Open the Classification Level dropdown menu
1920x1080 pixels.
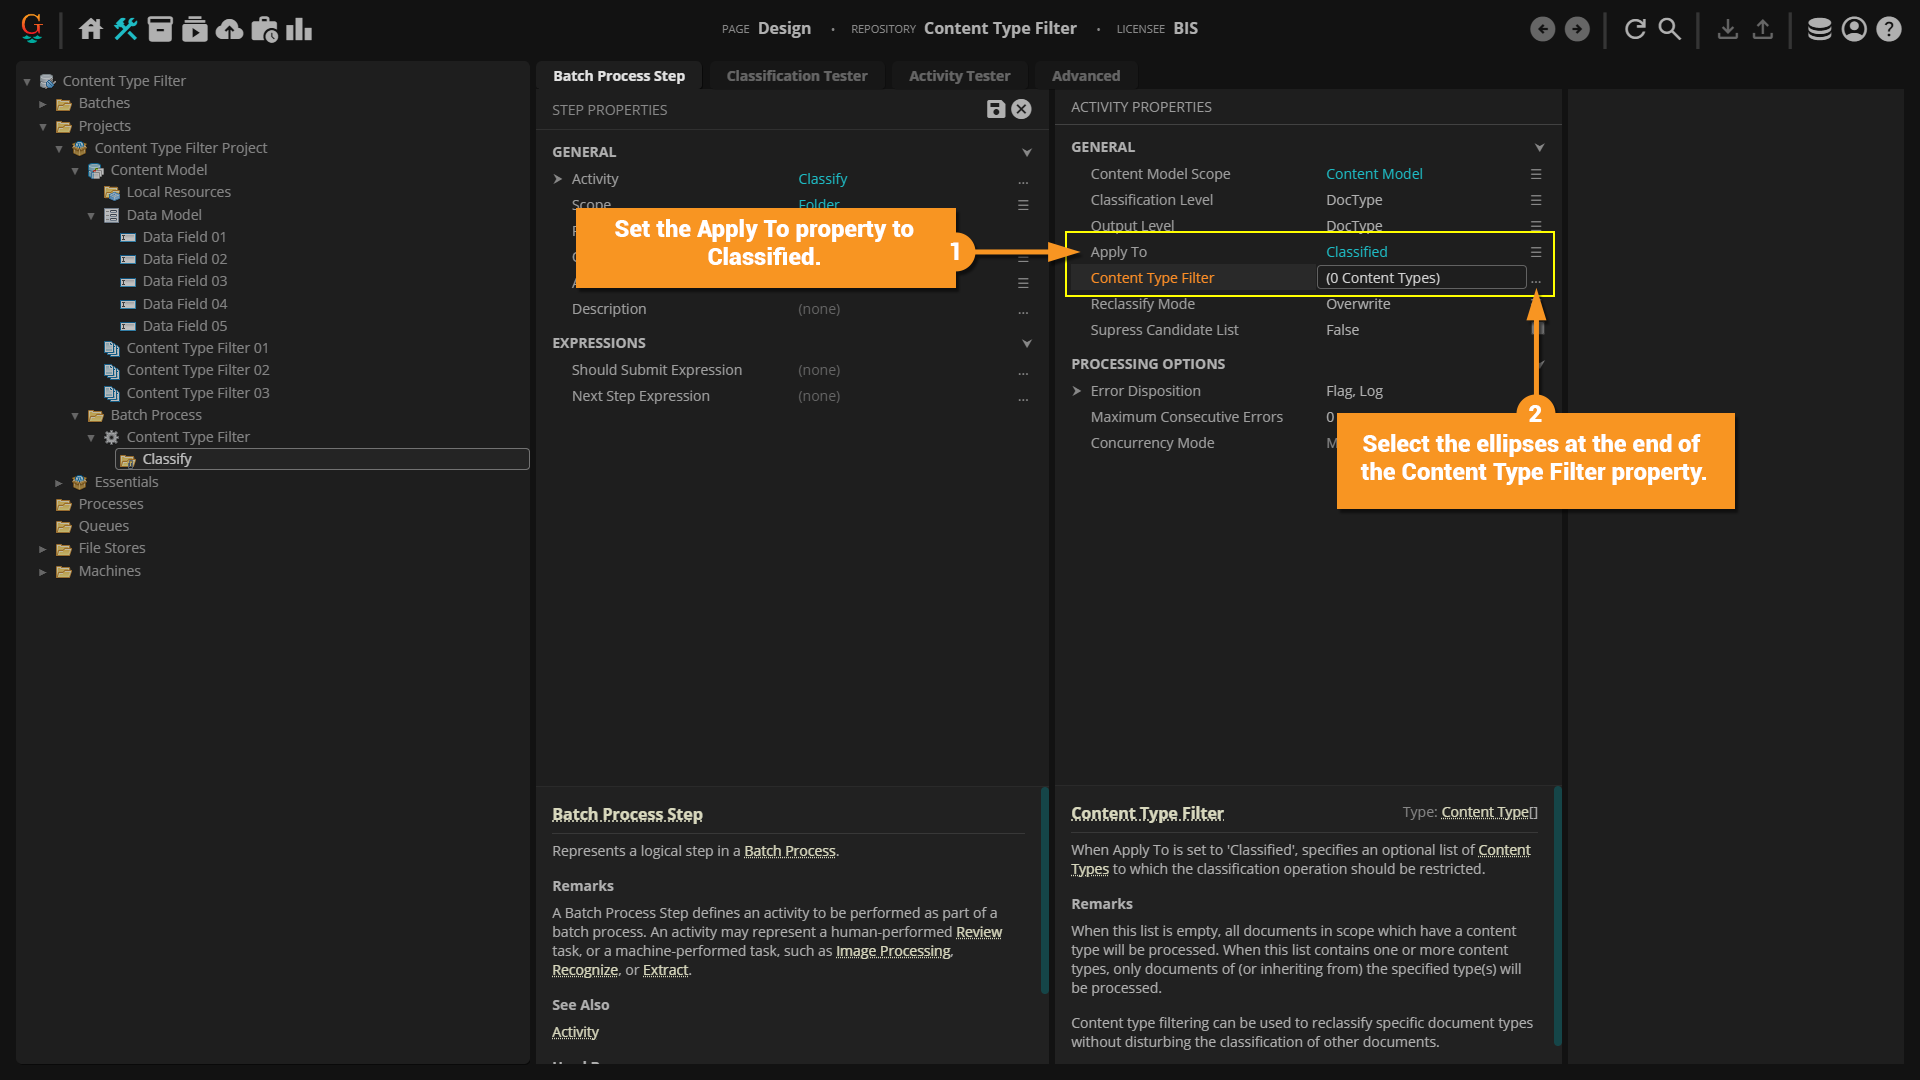pos(1536,200)
